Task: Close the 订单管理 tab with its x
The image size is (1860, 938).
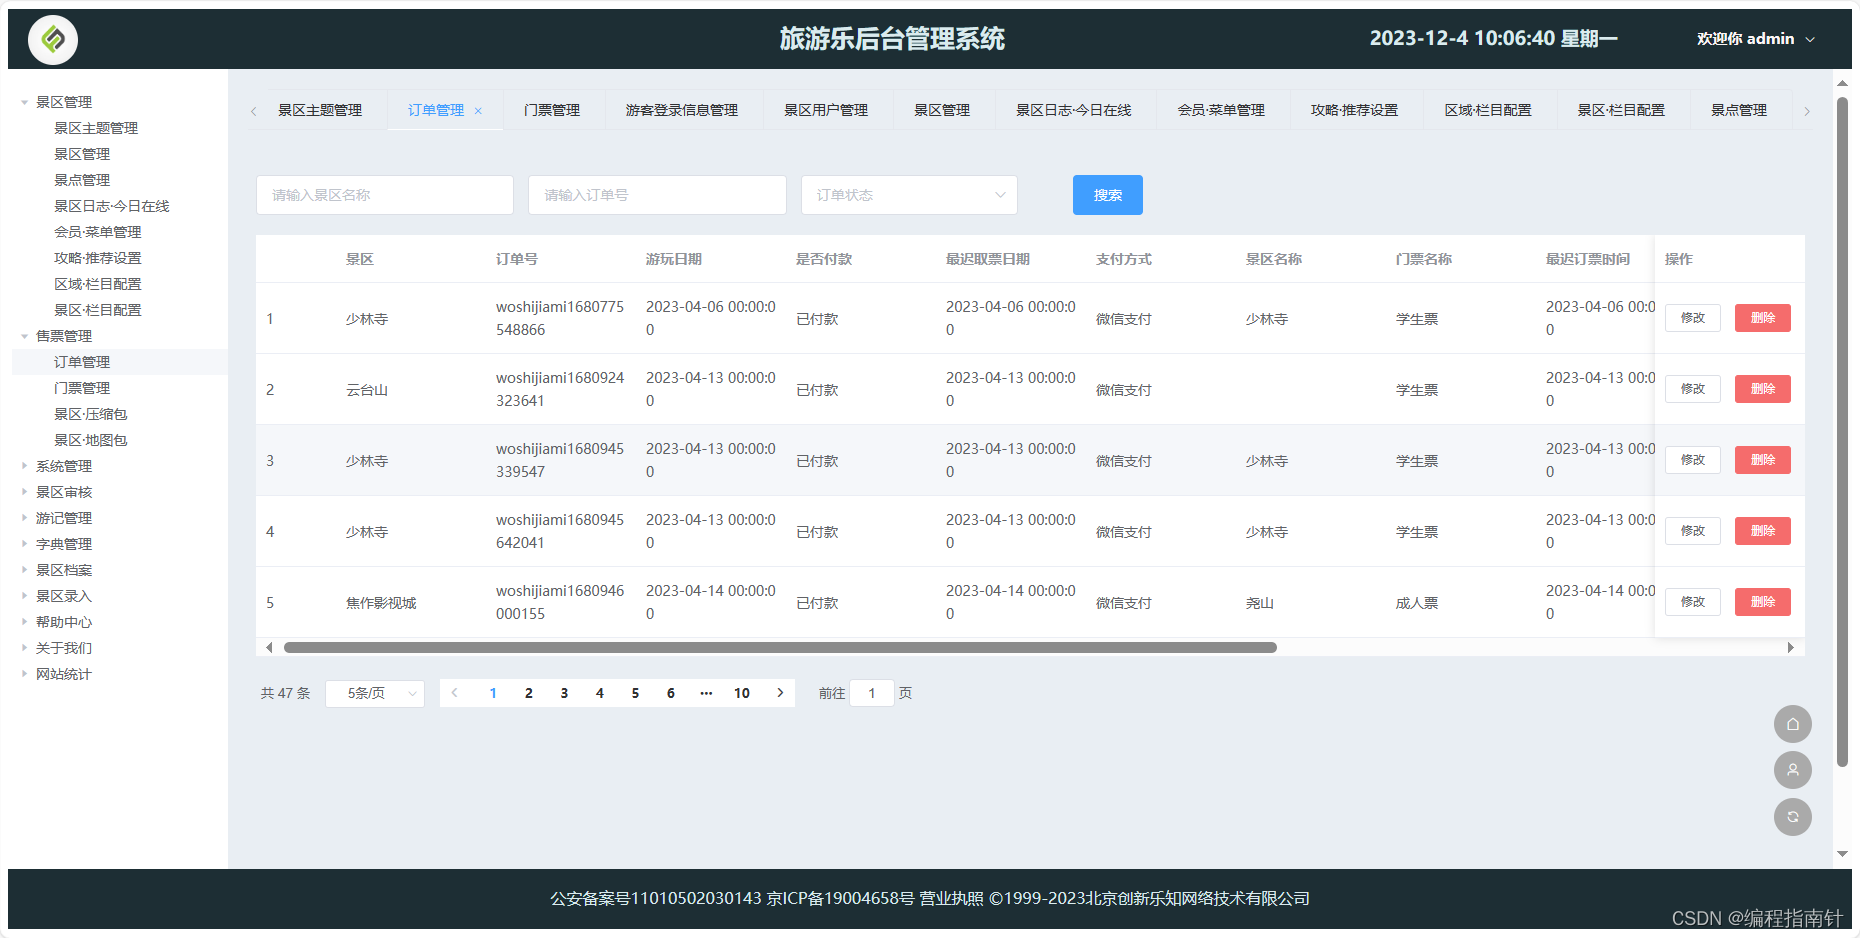Action: coord(478,111)
